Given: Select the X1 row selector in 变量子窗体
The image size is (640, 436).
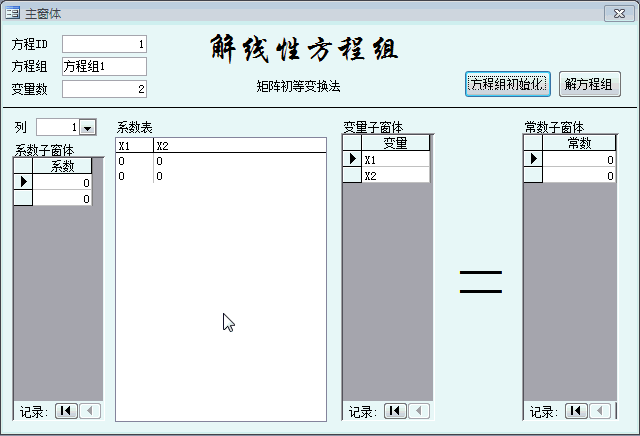Looking at the screenshot, I should point(352,159).
